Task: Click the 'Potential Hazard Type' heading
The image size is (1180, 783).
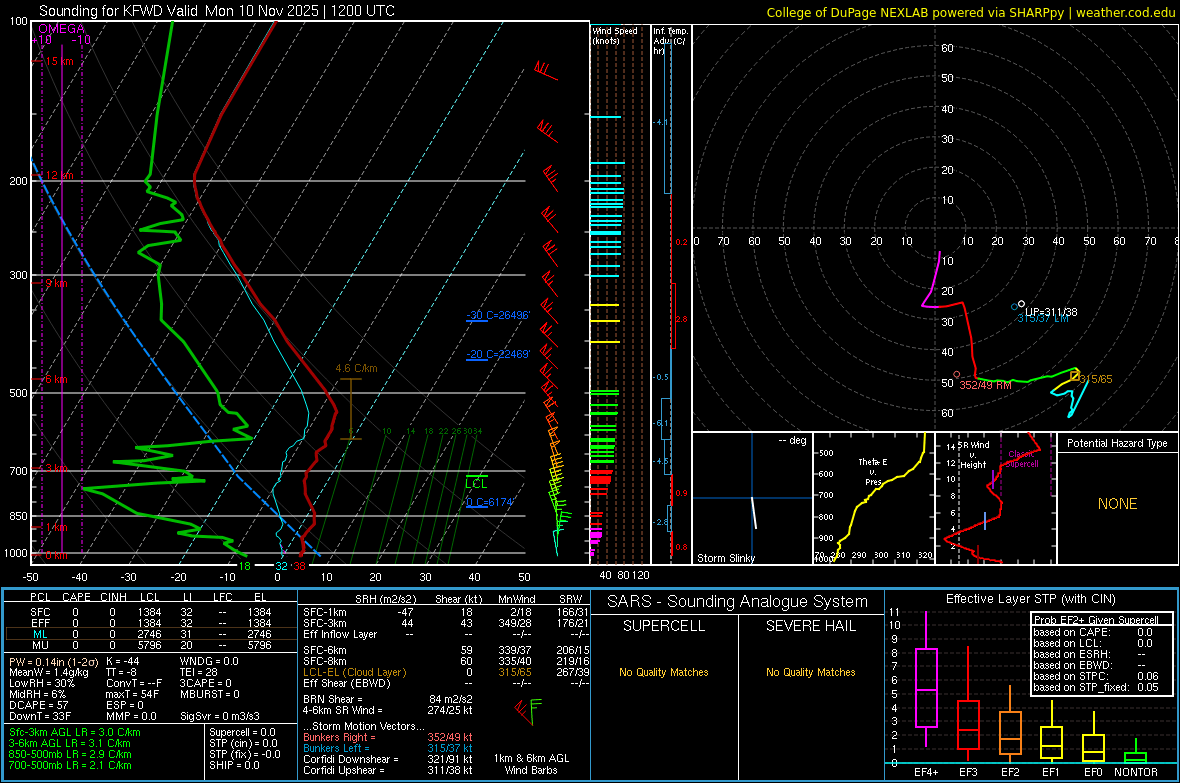Action: [x=1117, y=443]
